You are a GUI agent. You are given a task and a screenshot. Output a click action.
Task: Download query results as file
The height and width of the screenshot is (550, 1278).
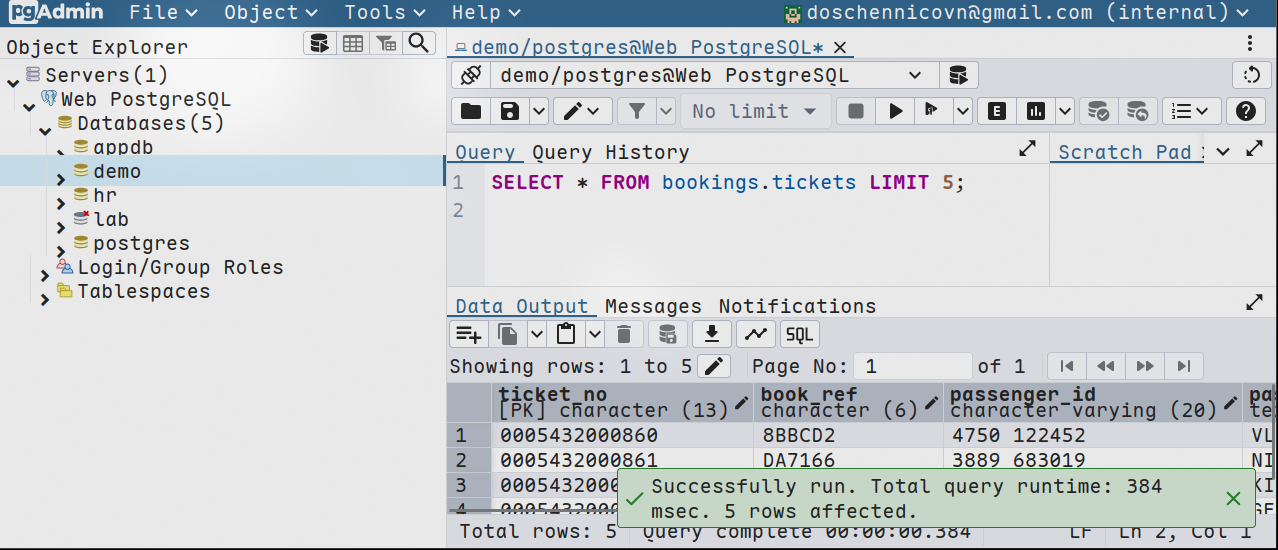[x=712, y=334]
